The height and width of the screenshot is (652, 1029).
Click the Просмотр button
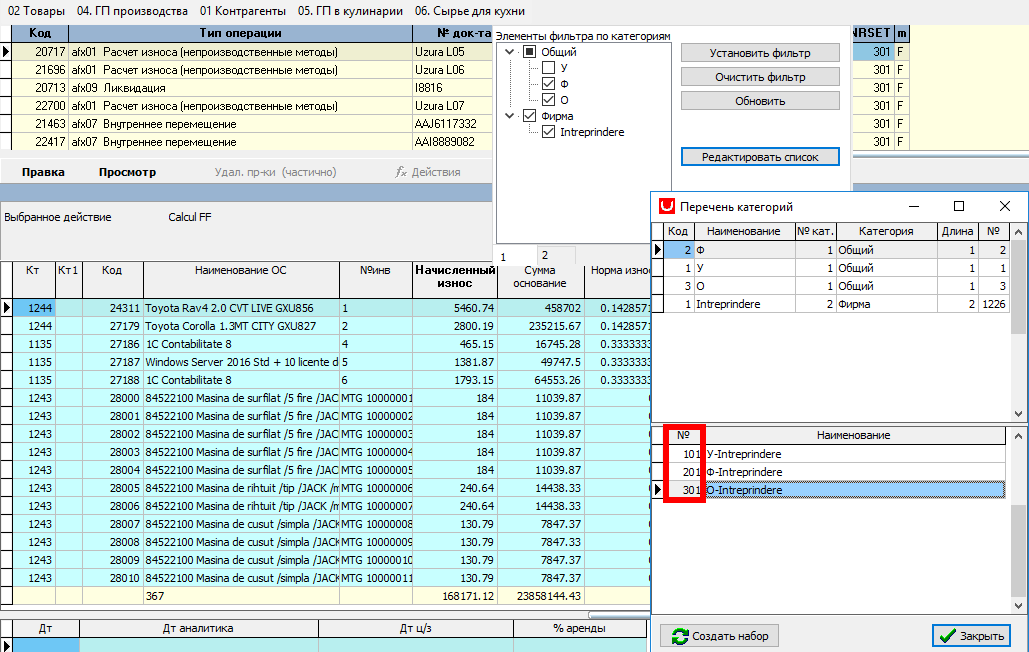pyautogui.click(x=127, y=172)
